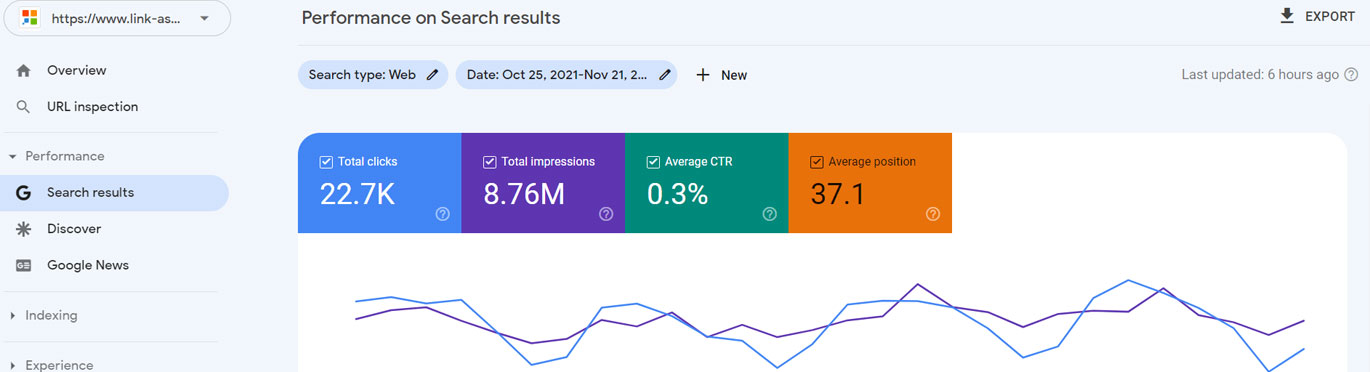Click the Total impressions help icon
The image size is (1370, 372).
606,214
